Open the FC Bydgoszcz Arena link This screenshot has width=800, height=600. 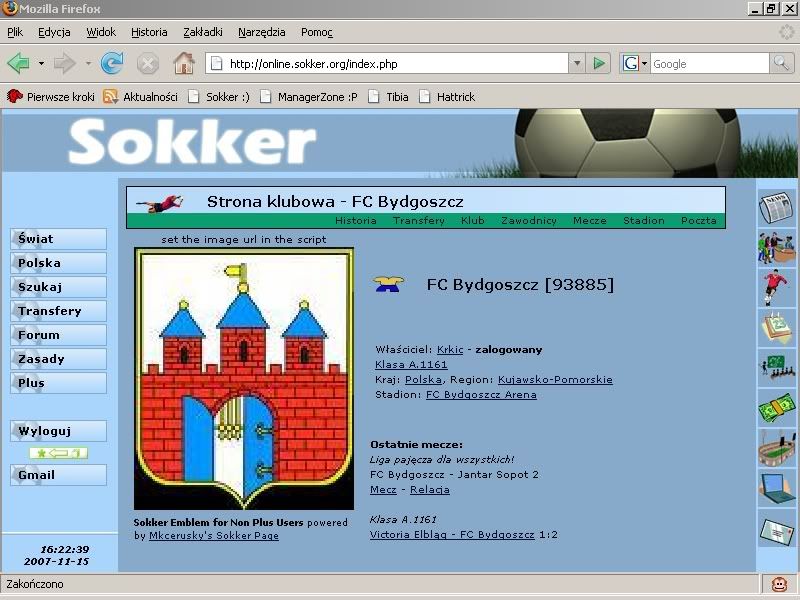(x=481, y=394)
